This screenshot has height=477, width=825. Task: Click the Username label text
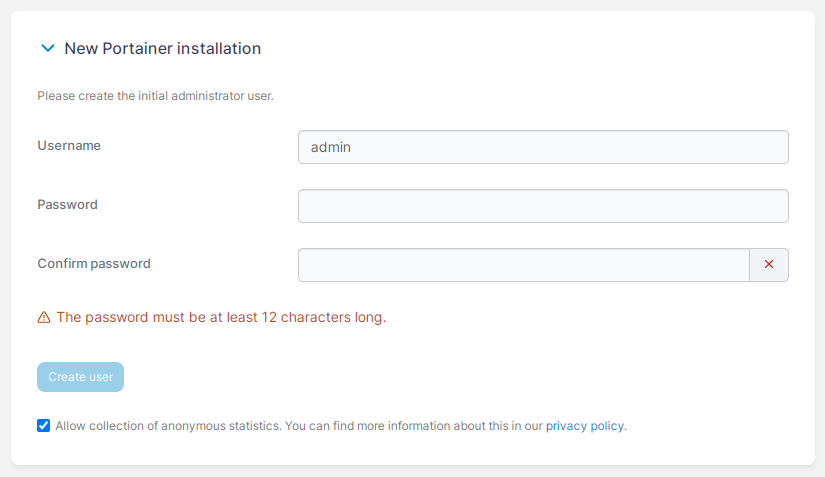coord(69,146)
